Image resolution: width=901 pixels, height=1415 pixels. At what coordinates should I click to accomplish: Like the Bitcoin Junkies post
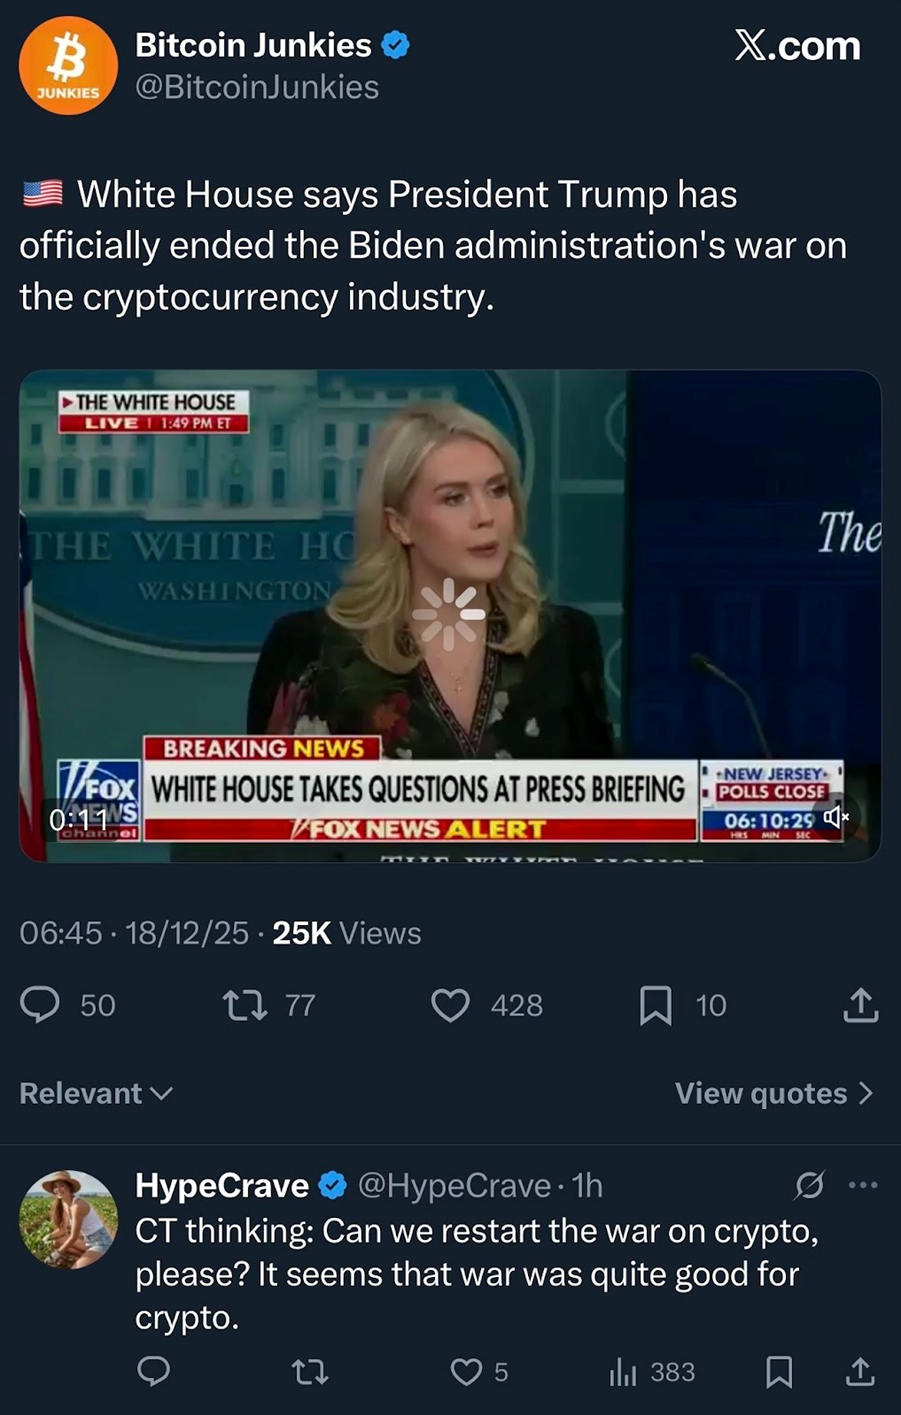[x=450, y=1004]
